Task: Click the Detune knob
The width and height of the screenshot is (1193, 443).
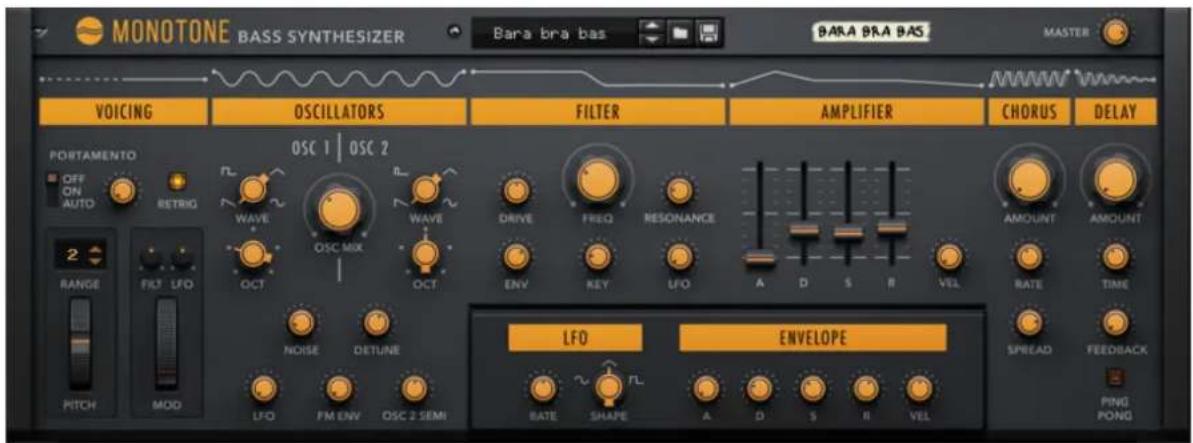Action: tap(375, 324)
